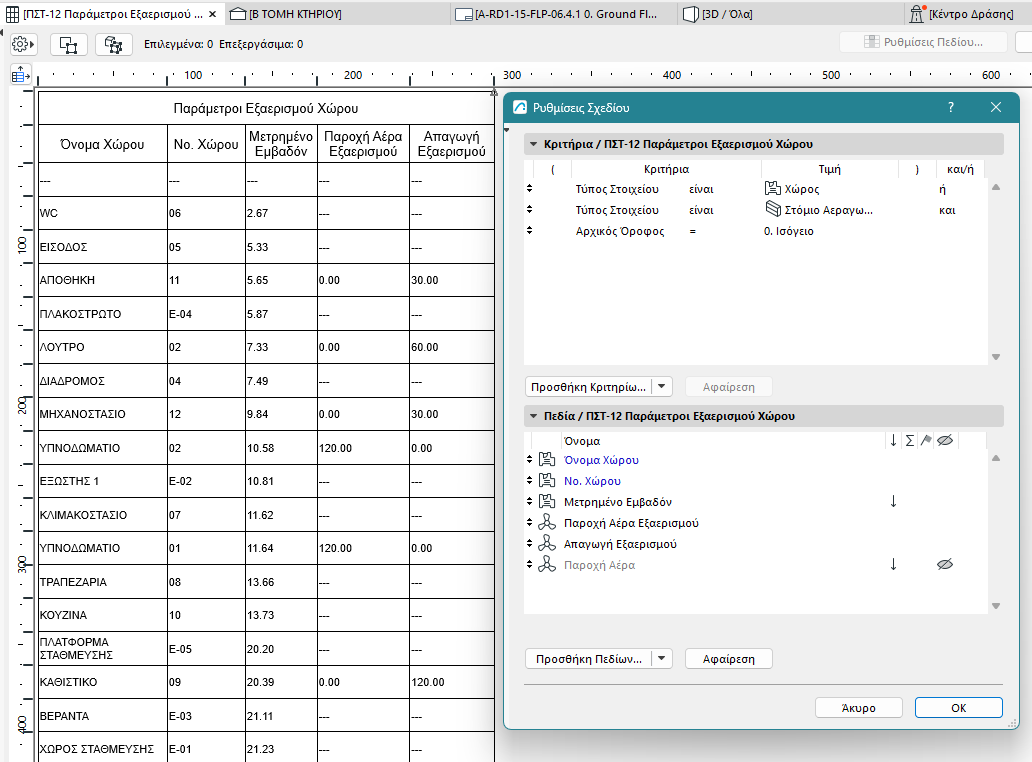The height and width of the screenshot is (762, 1032).
Task: Open the schedule settings gear icon
Action: point(22,43)
